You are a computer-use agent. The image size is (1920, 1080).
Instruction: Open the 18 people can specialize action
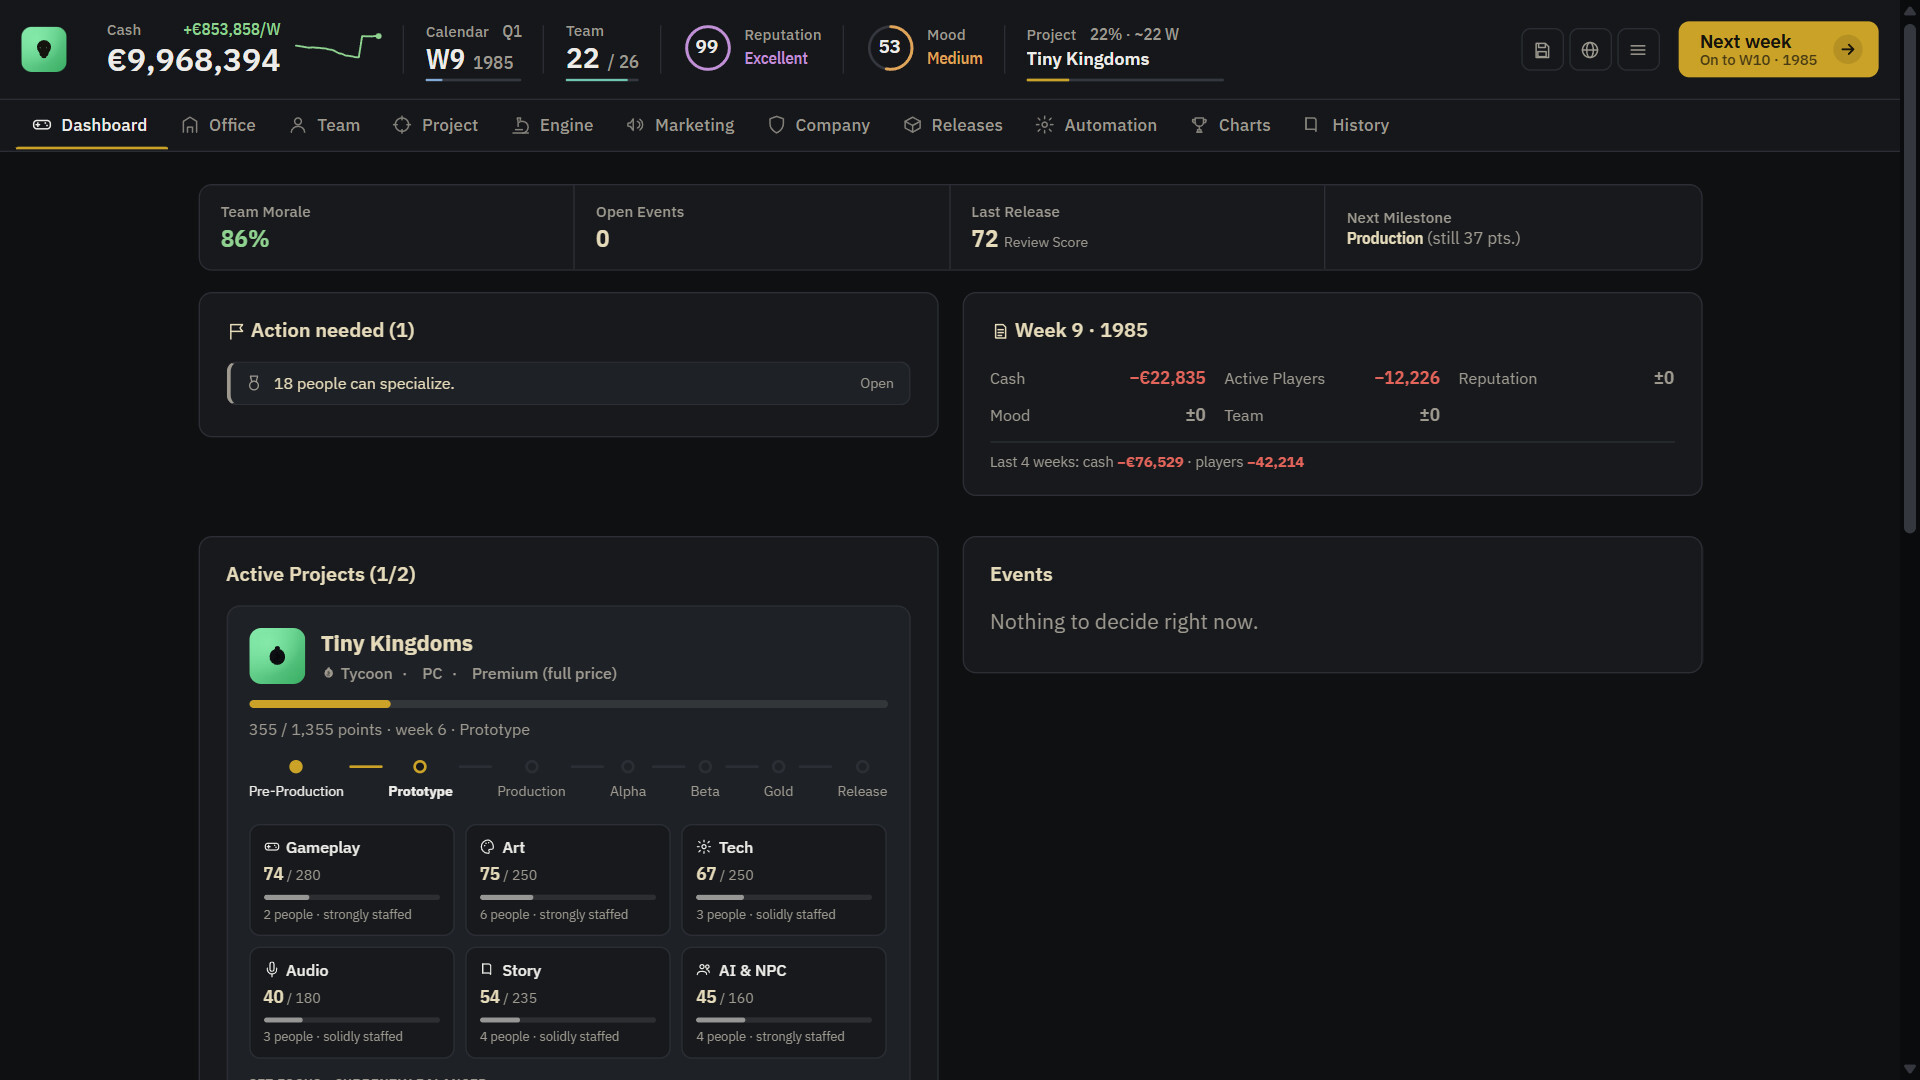[569, 383]
